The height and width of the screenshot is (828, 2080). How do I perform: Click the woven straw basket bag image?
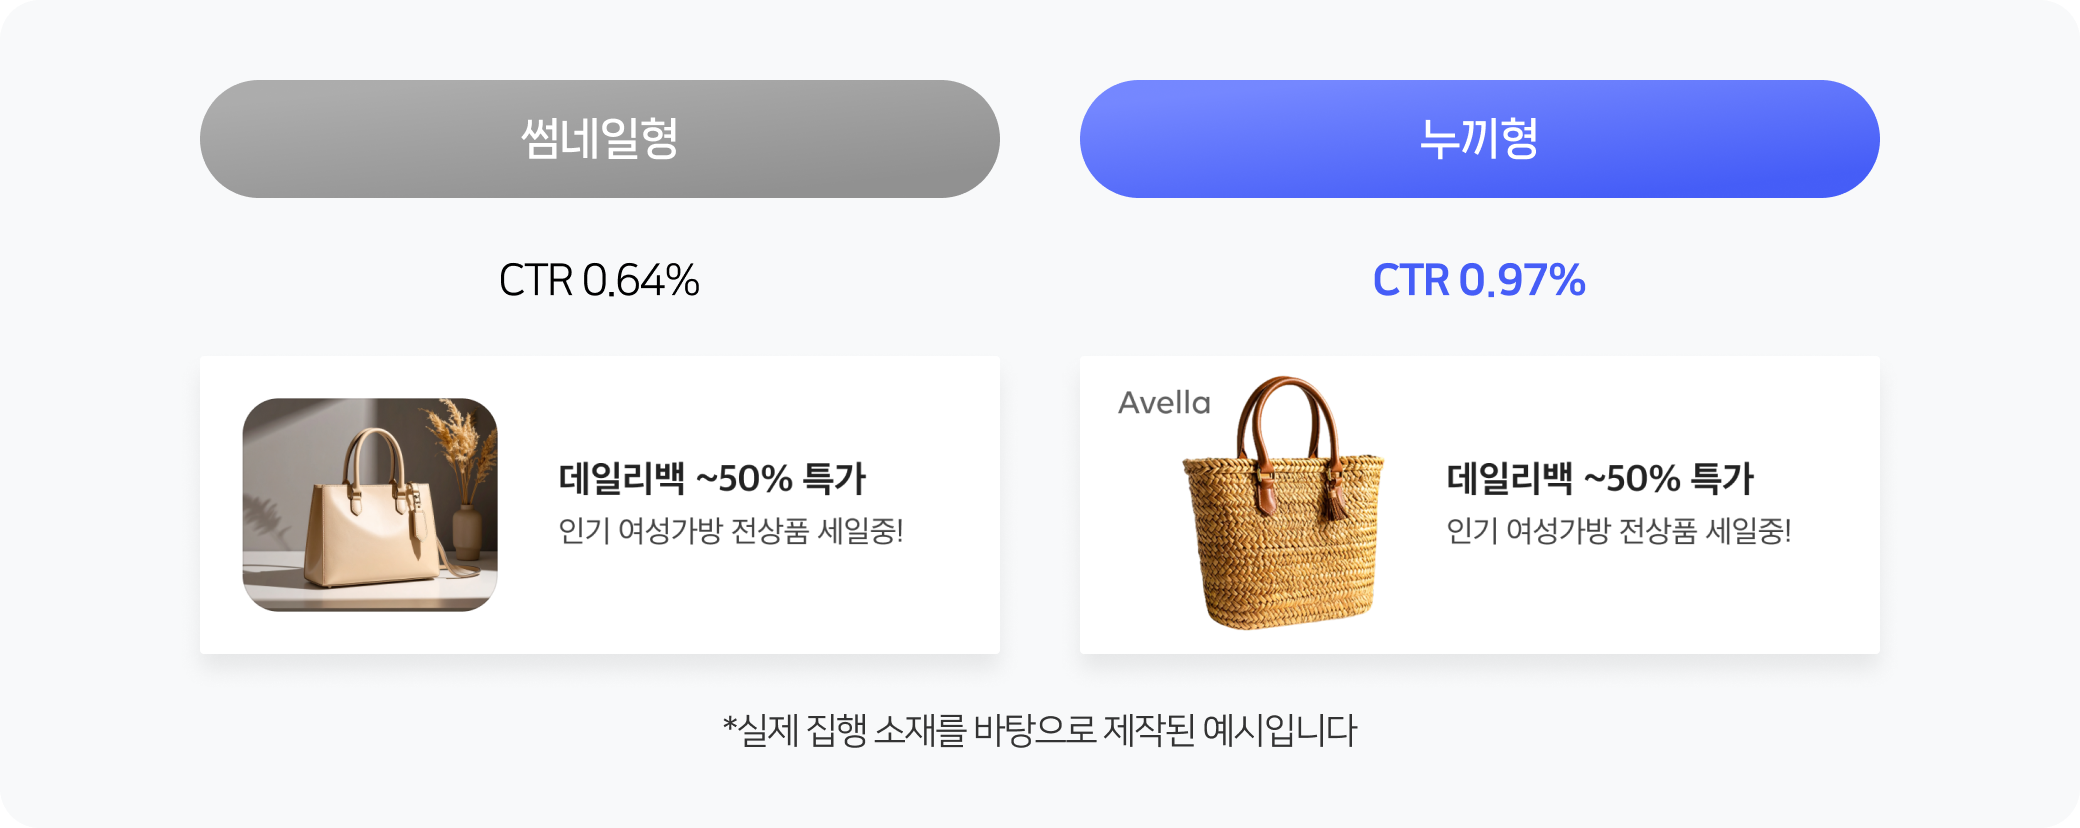[x=1283, y=503]
